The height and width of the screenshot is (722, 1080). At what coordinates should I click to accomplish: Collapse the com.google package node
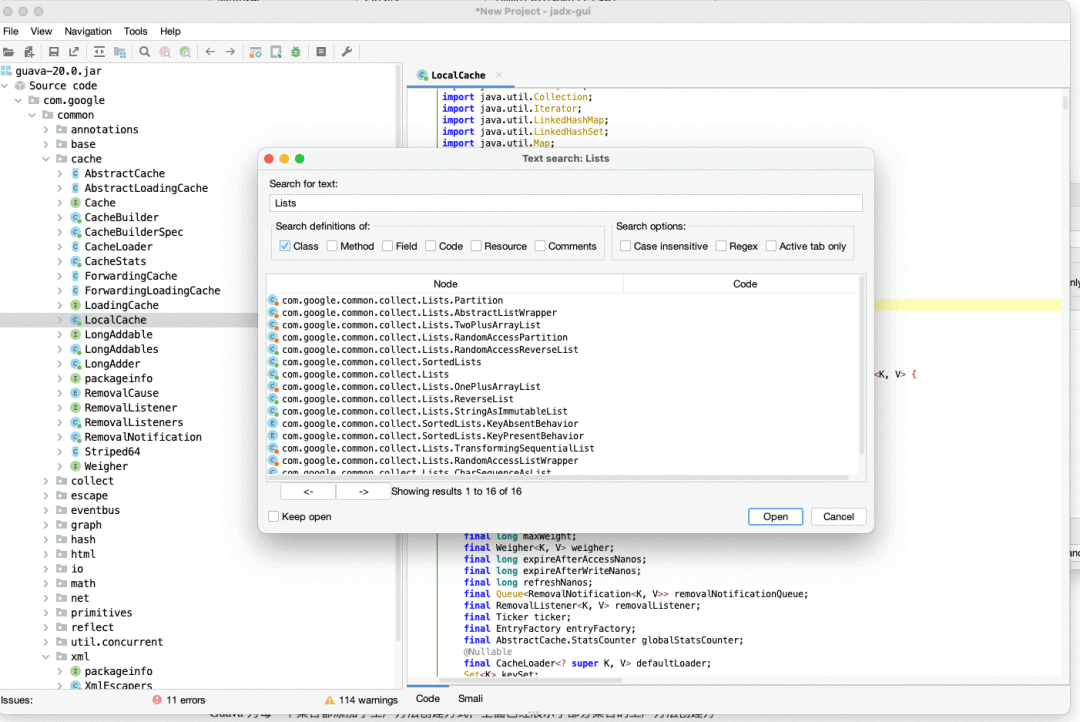coord(19,100)
